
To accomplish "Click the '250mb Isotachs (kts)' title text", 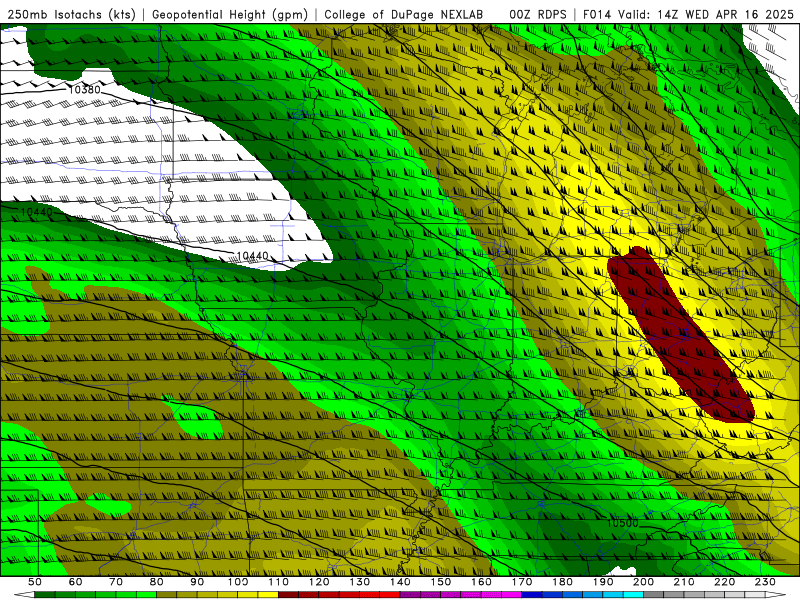I will (x=71, y=14).
